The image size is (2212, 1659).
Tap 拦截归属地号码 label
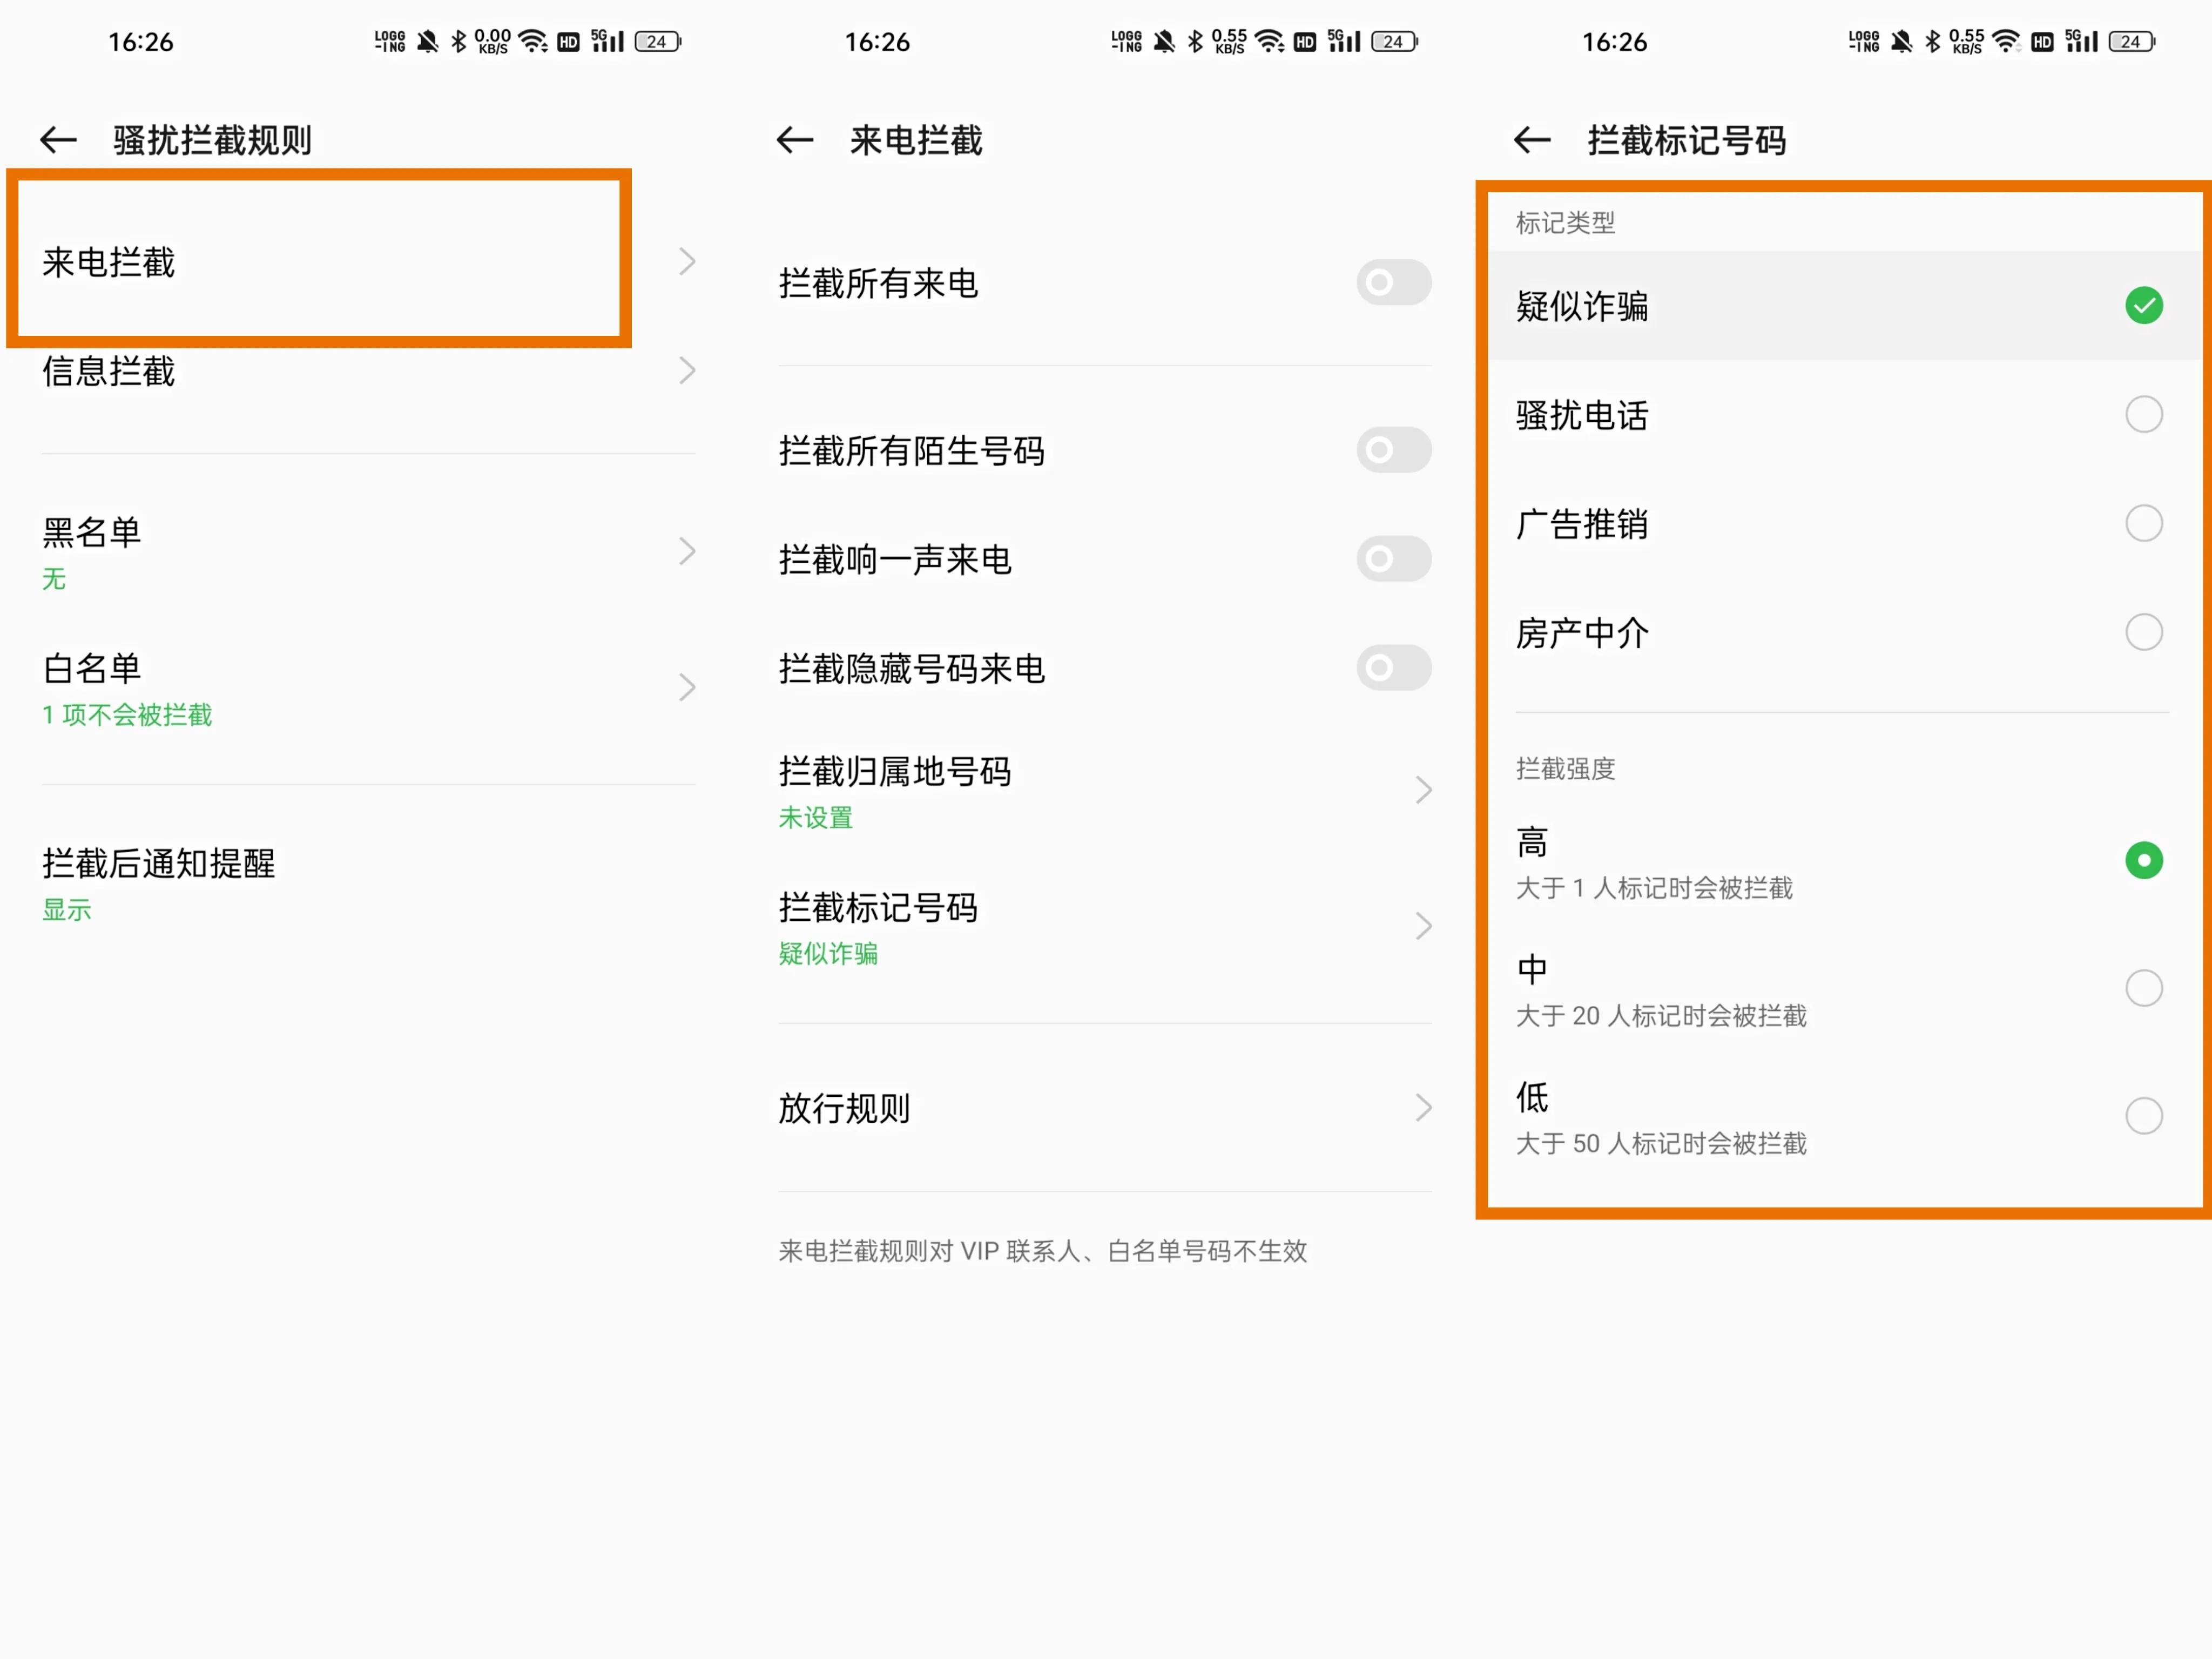pyautogui.click(x=895, y=771)
